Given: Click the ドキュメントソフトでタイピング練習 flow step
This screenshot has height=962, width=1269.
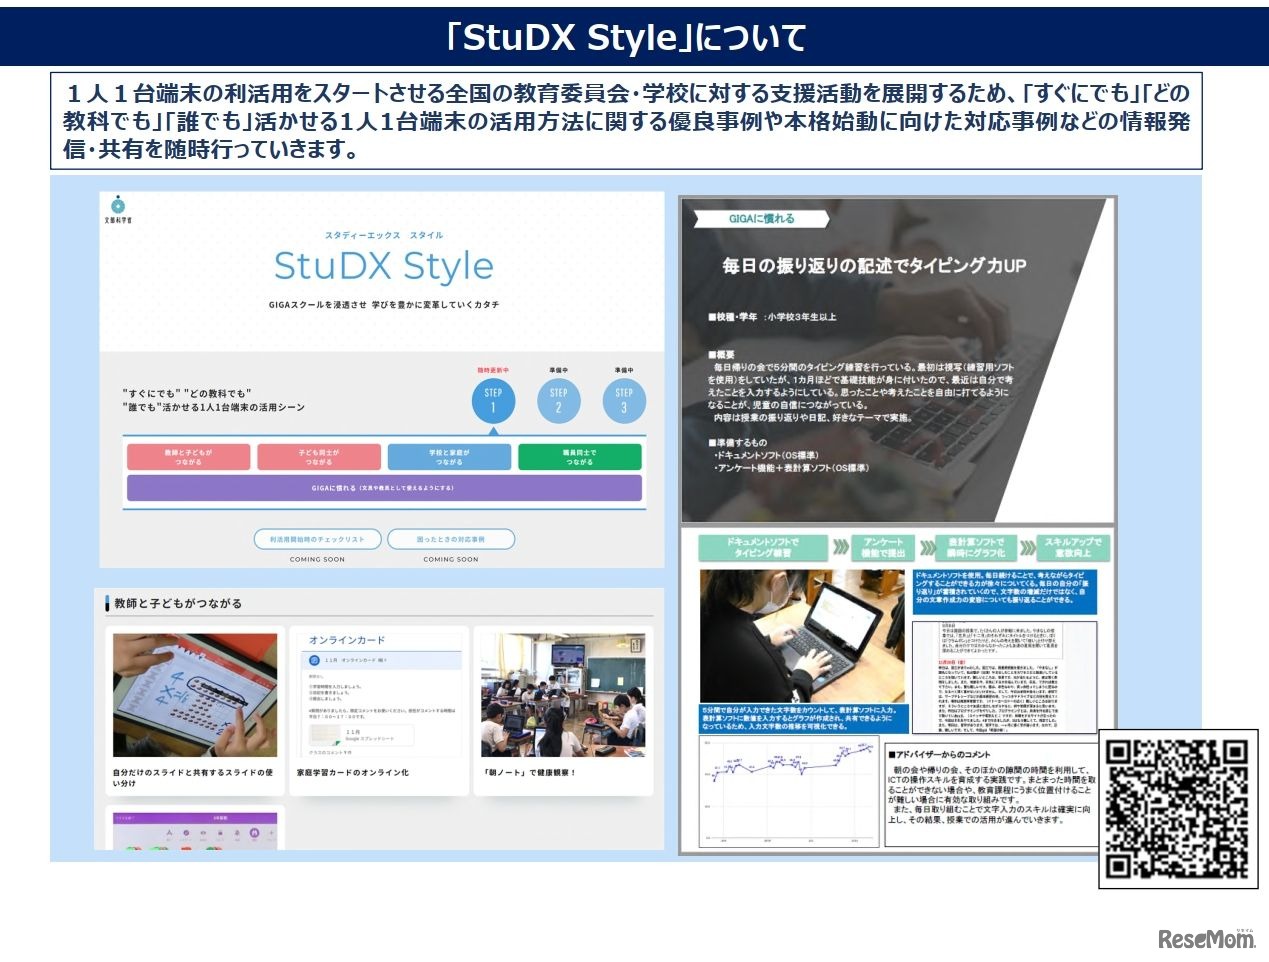Looking at the screenshot, I should (763, 547).
